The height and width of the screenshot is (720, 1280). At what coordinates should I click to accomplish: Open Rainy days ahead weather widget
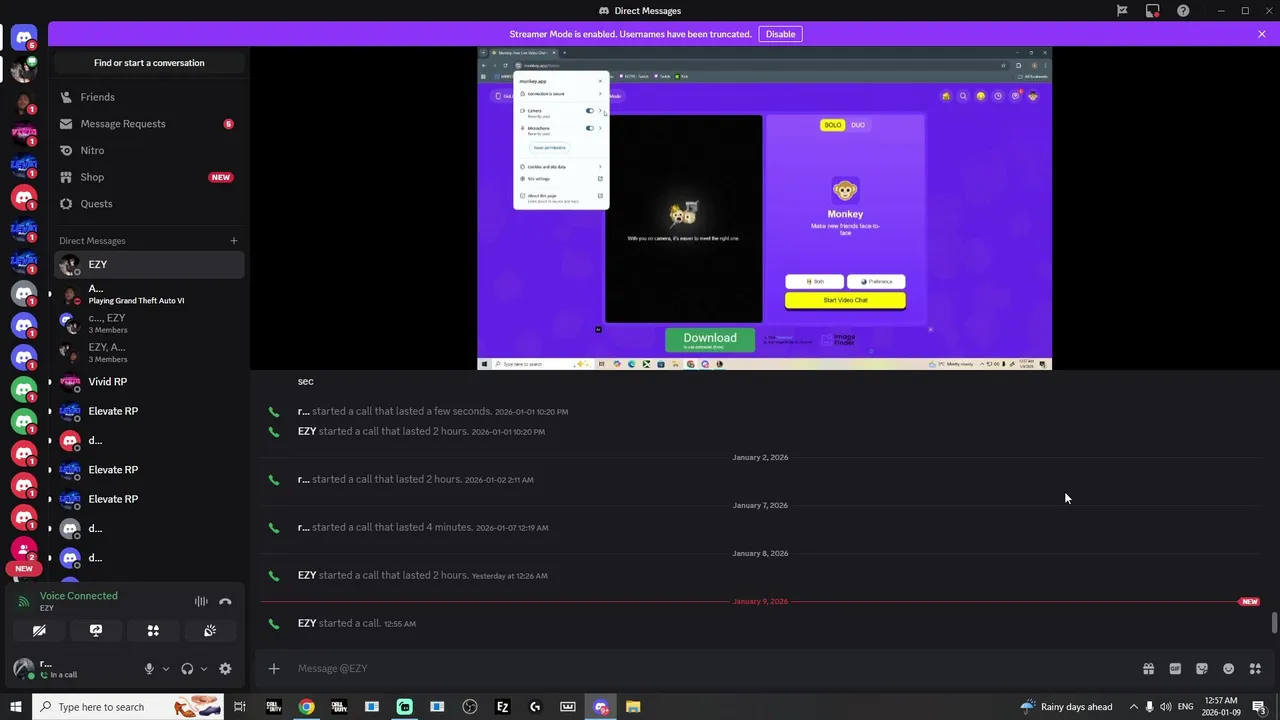[x=1065, y=707]
